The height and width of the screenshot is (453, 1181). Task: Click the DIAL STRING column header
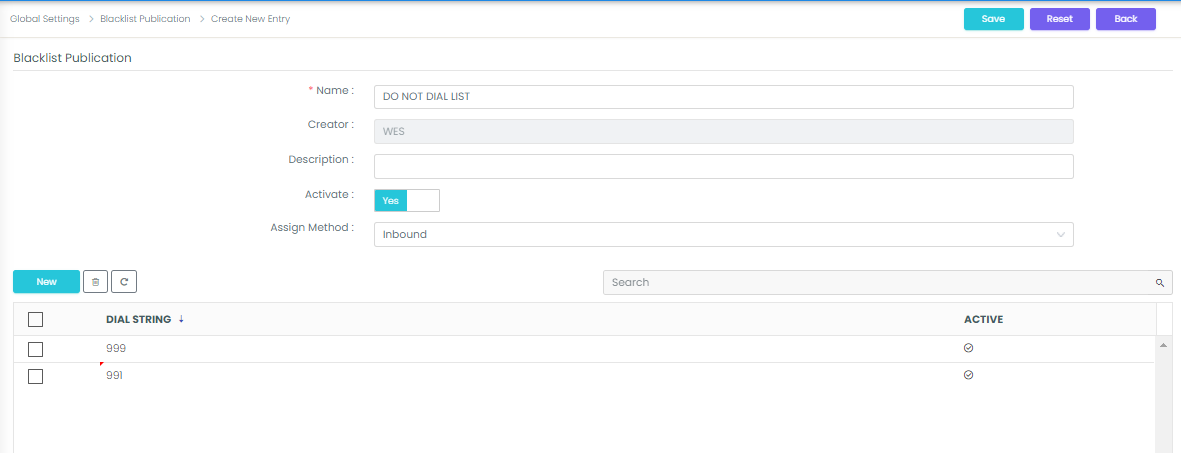click(x=139, y=320)
